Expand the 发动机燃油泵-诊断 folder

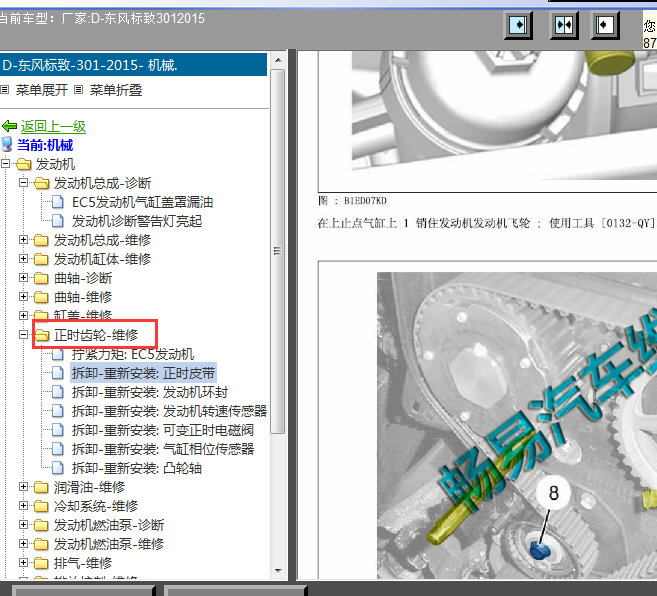click(x=23, y=524)
